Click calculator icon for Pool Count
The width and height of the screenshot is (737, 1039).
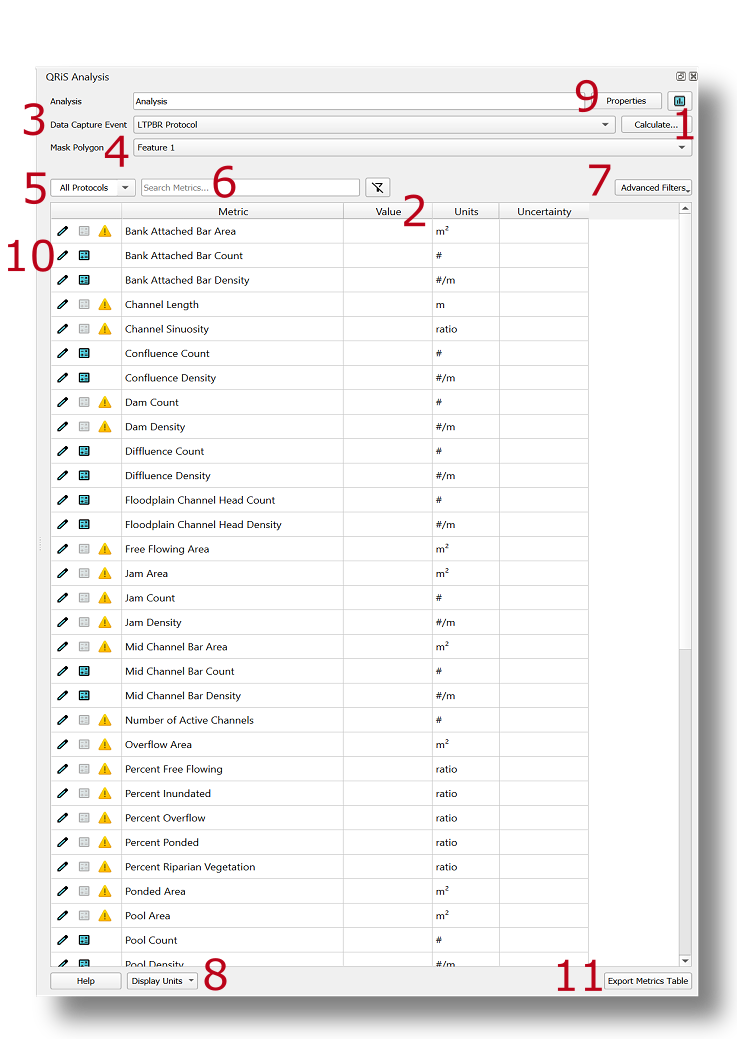(x=84, y=940)
